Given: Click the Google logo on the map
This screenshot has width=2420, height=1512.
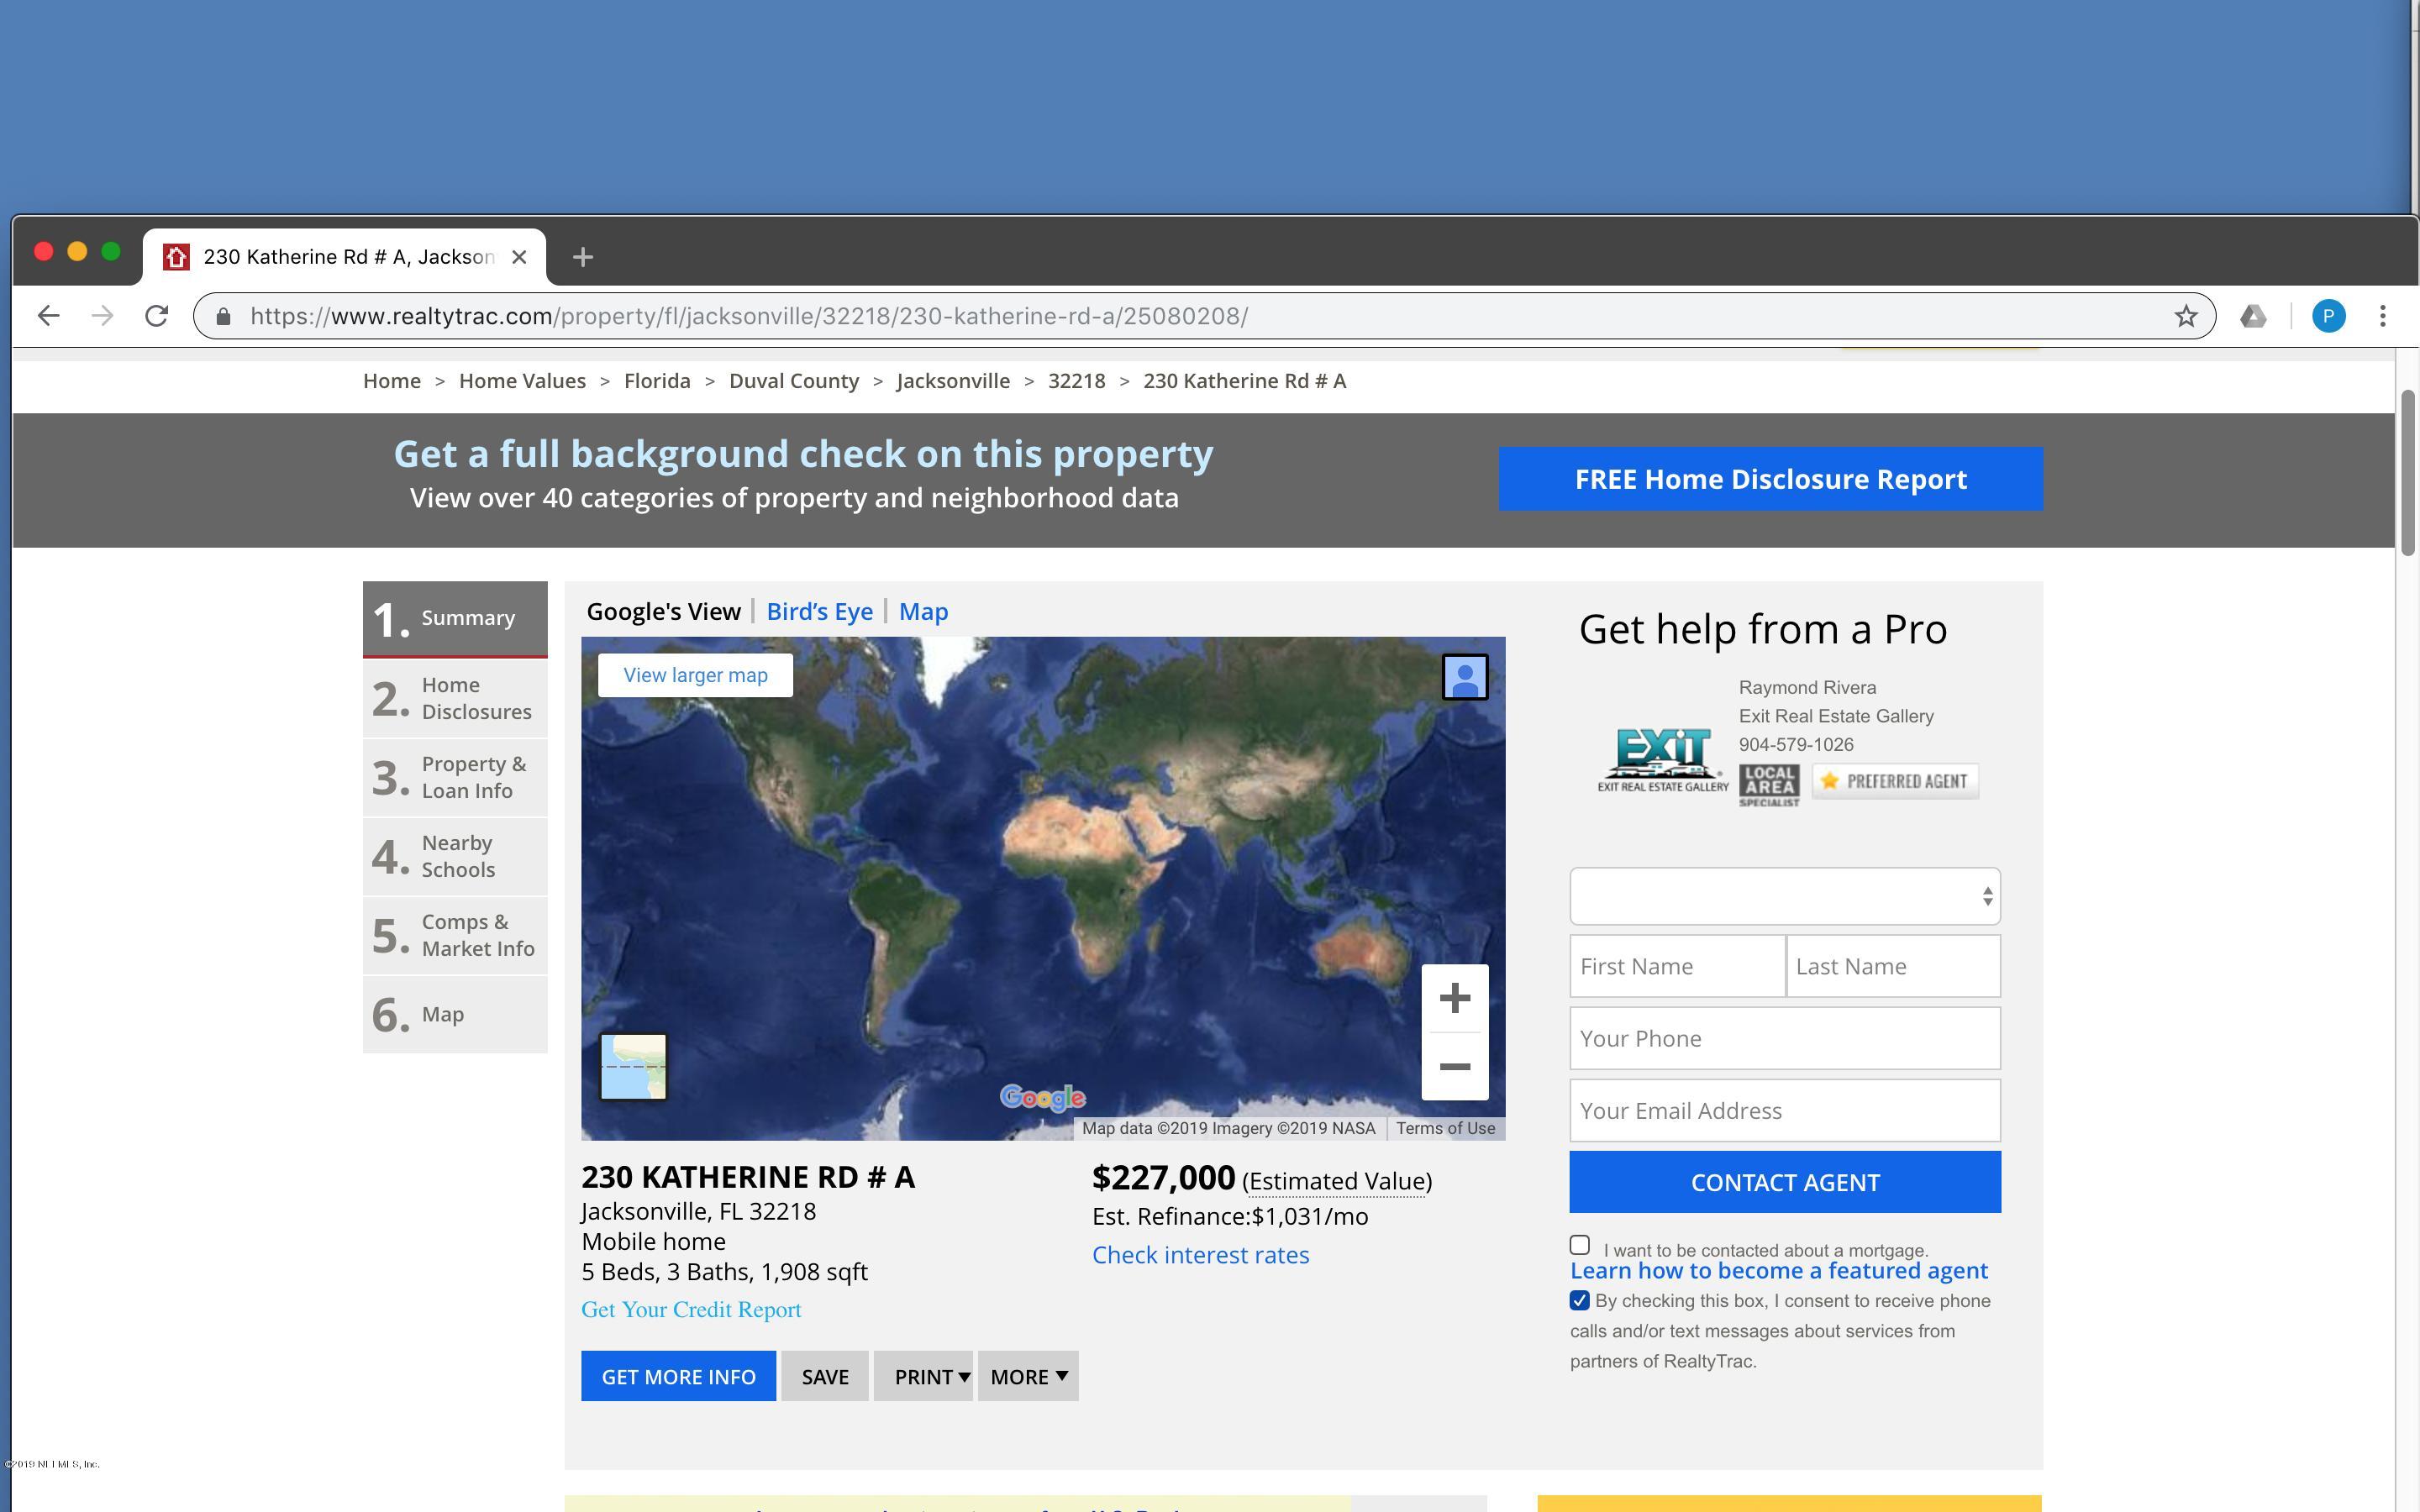Looking at the screenshot, I should (x=1043, y=1097).
